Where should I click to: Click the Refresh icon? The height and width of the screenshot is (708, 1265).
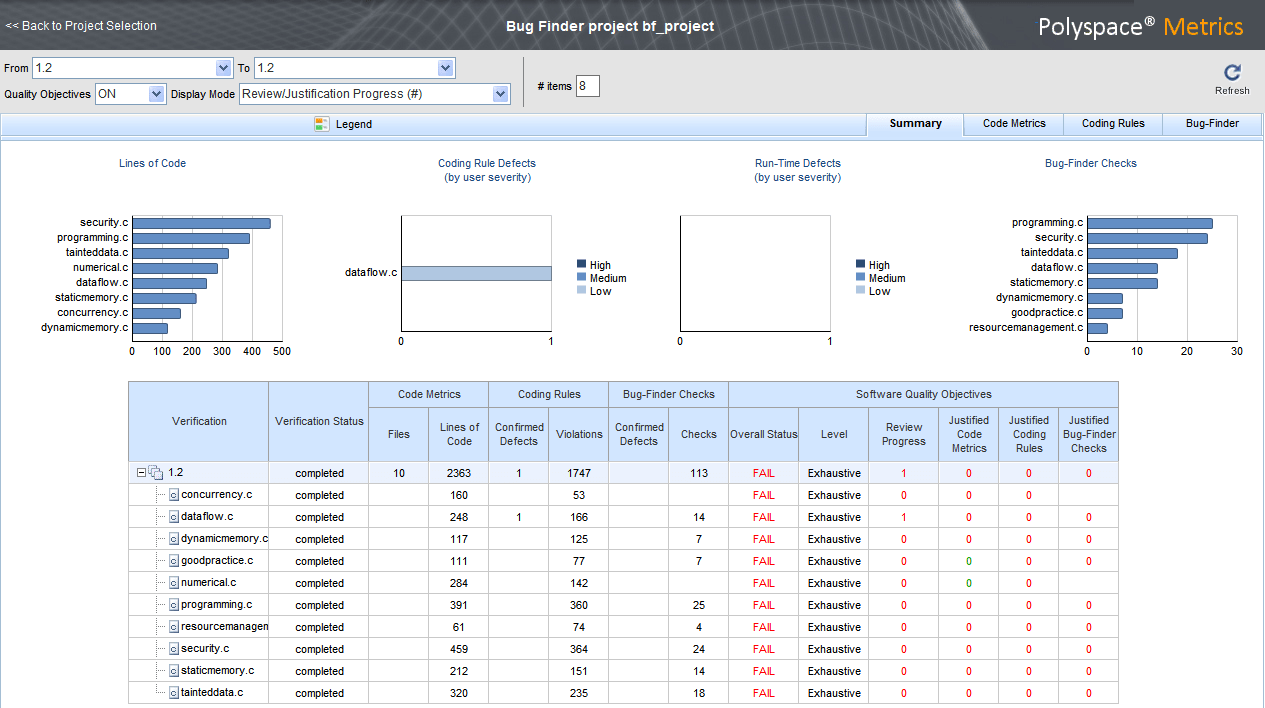click(x=1232, y=72)
